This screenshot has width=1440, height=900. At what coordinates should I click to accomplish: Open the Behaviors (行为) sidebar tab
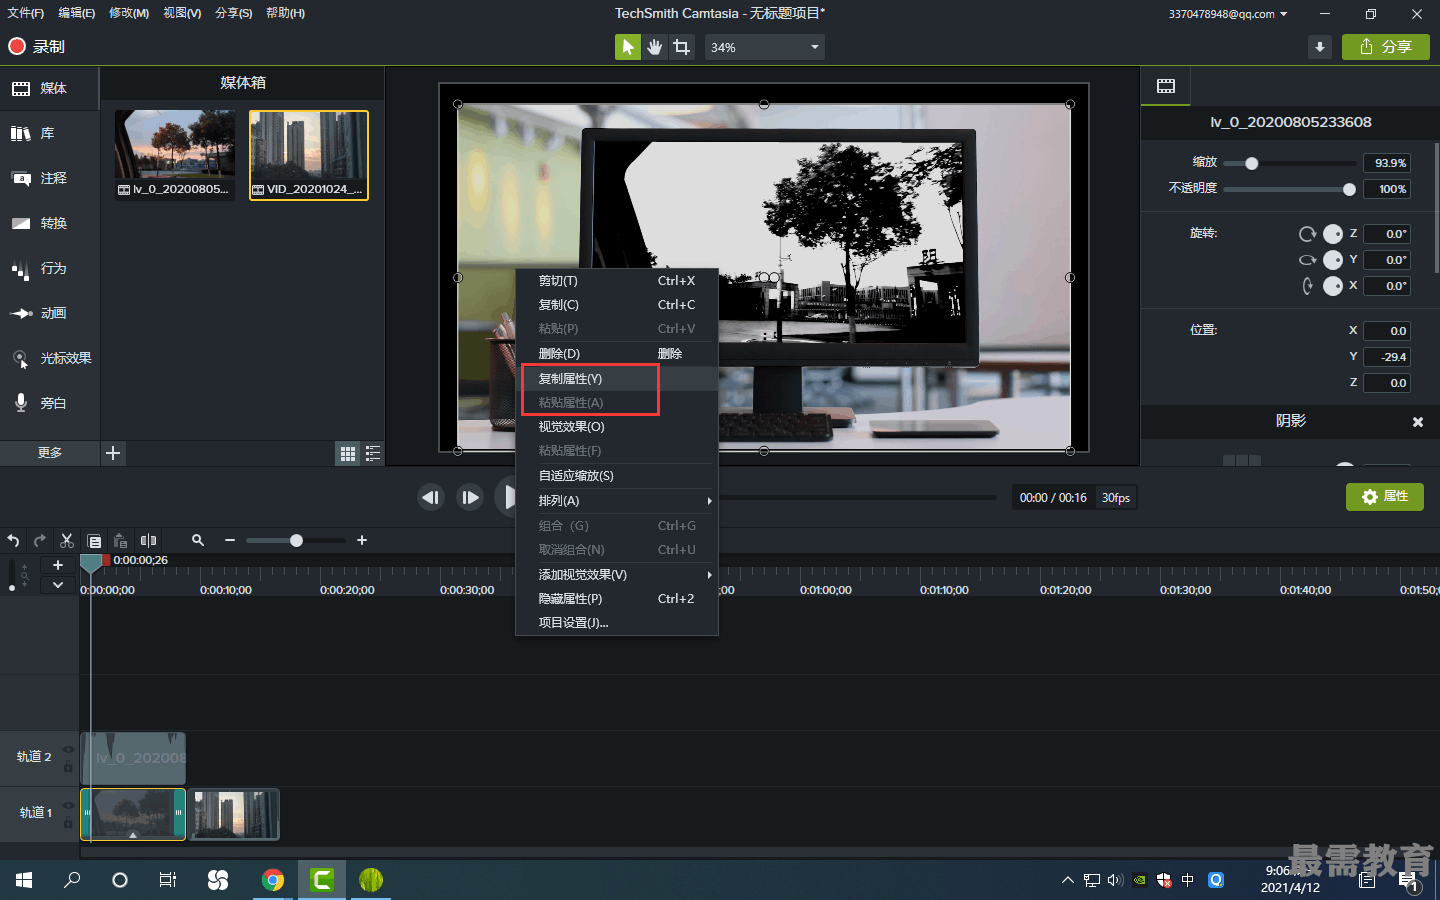49,268
